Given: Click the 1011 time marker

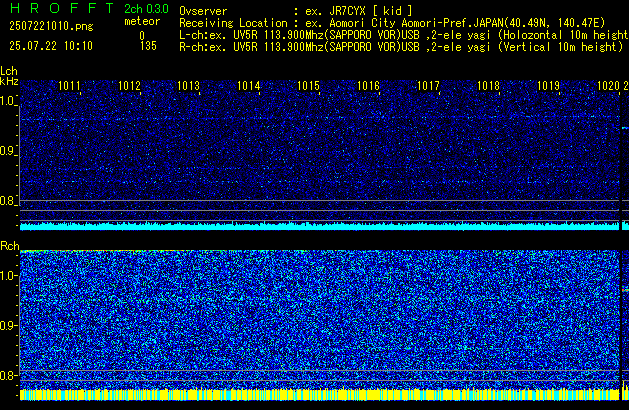Looking at the screenshot, I should 69,86.
